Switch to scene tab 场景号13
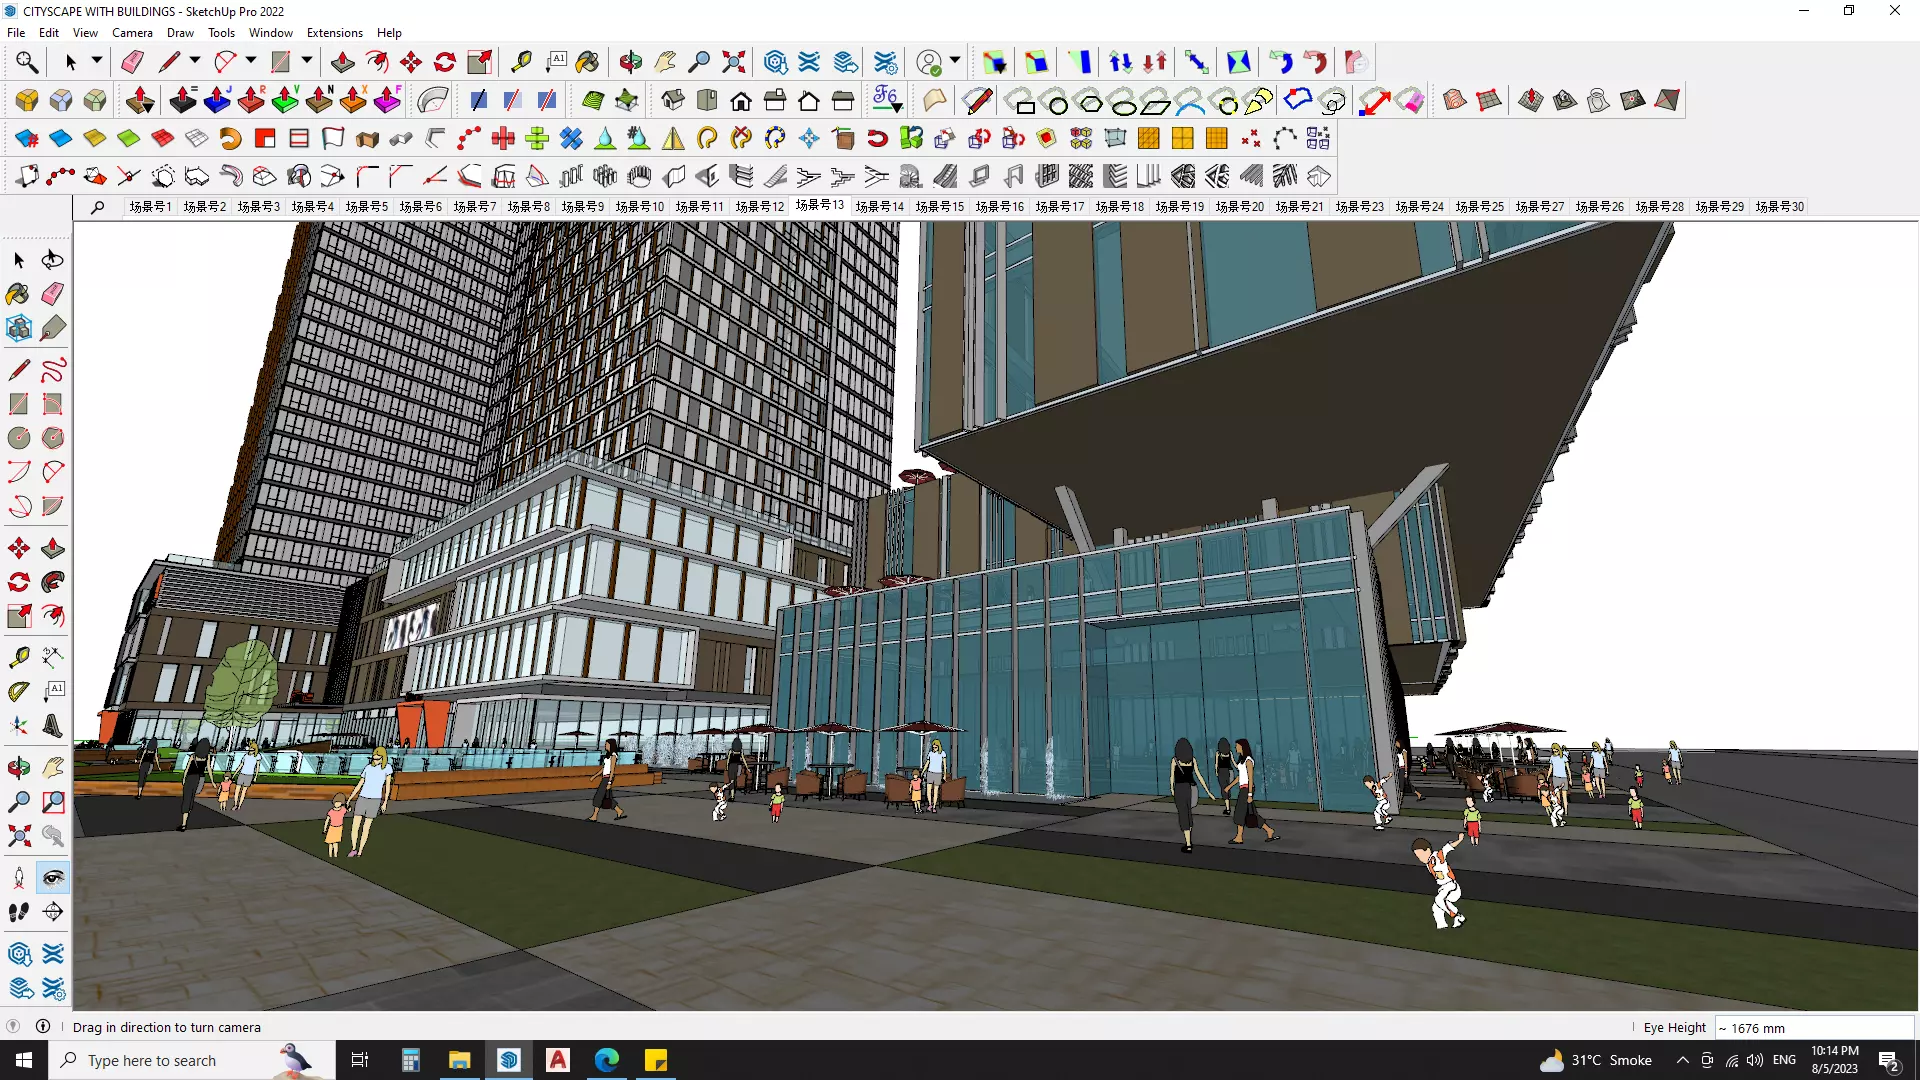Screen dimensions: 1920x1080 [x=820, y=205]
